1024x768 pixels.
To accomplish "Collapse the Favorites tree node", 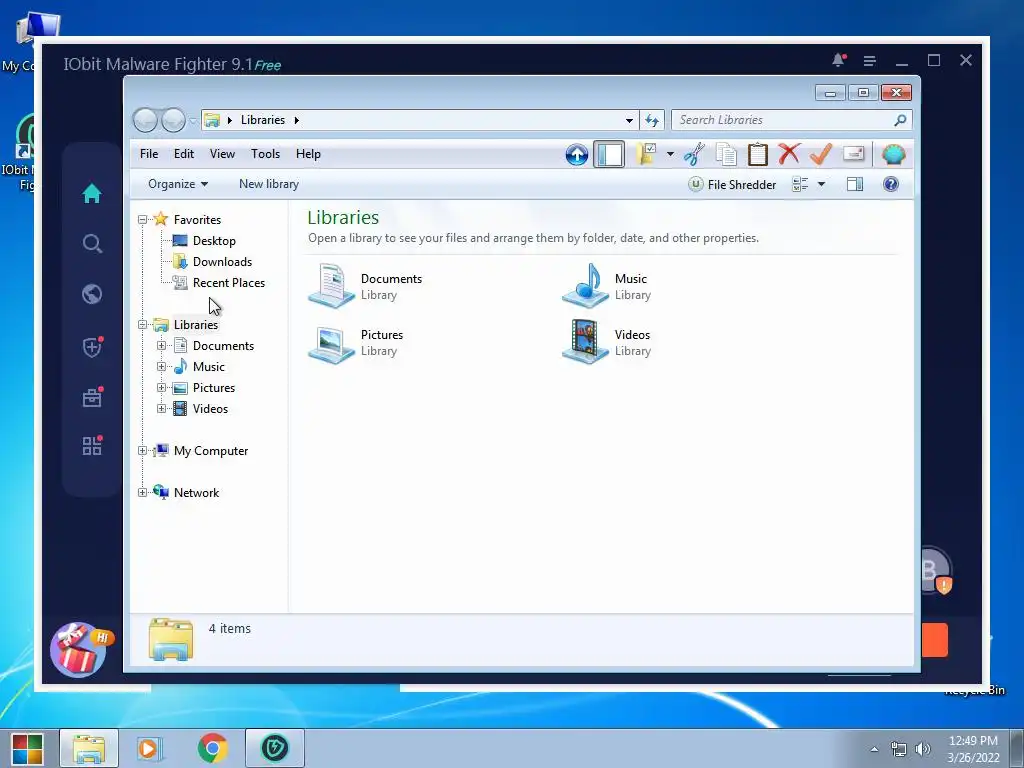I will 142,220.
